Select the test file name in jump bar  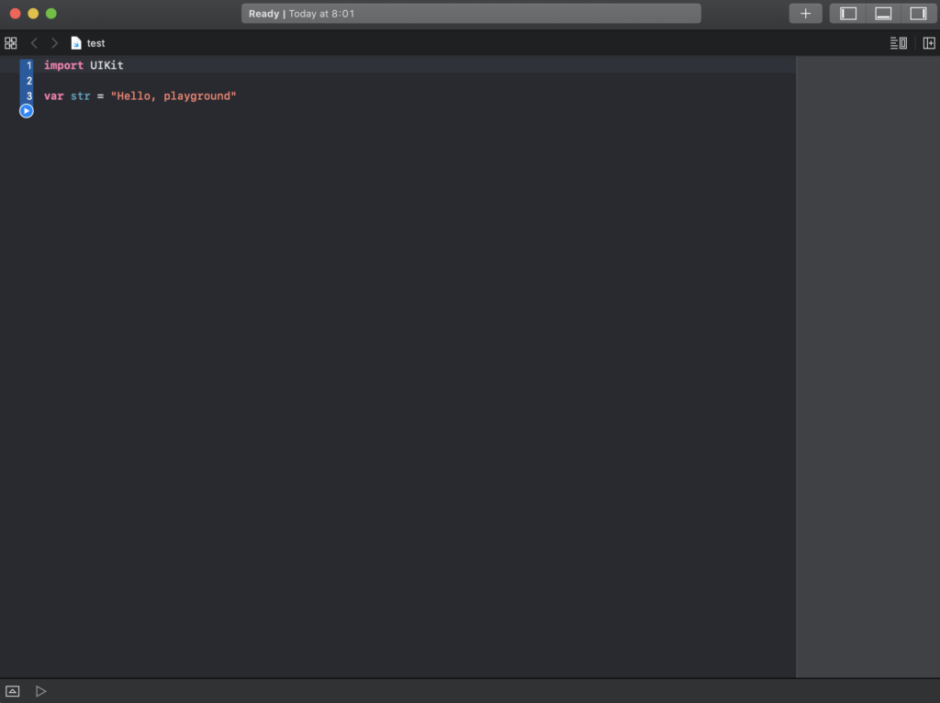(95, 43)
